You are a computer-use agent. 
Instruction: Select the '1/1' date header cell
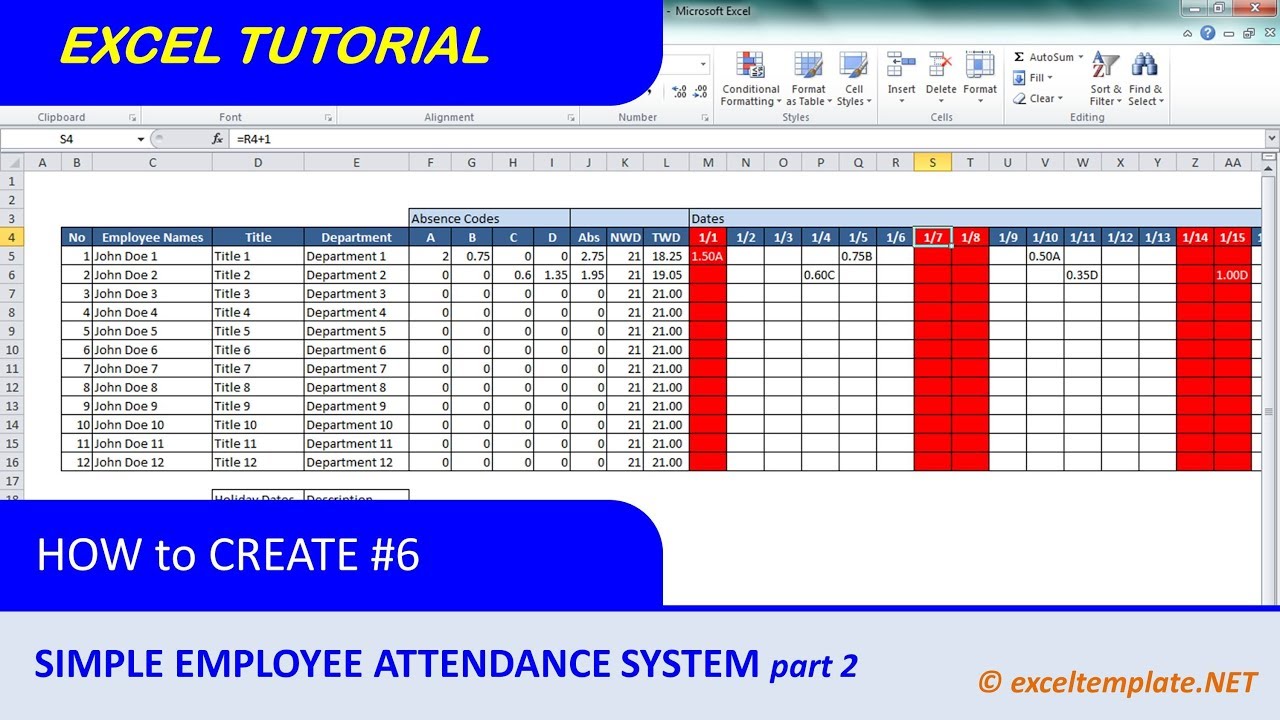coord(708,237)
